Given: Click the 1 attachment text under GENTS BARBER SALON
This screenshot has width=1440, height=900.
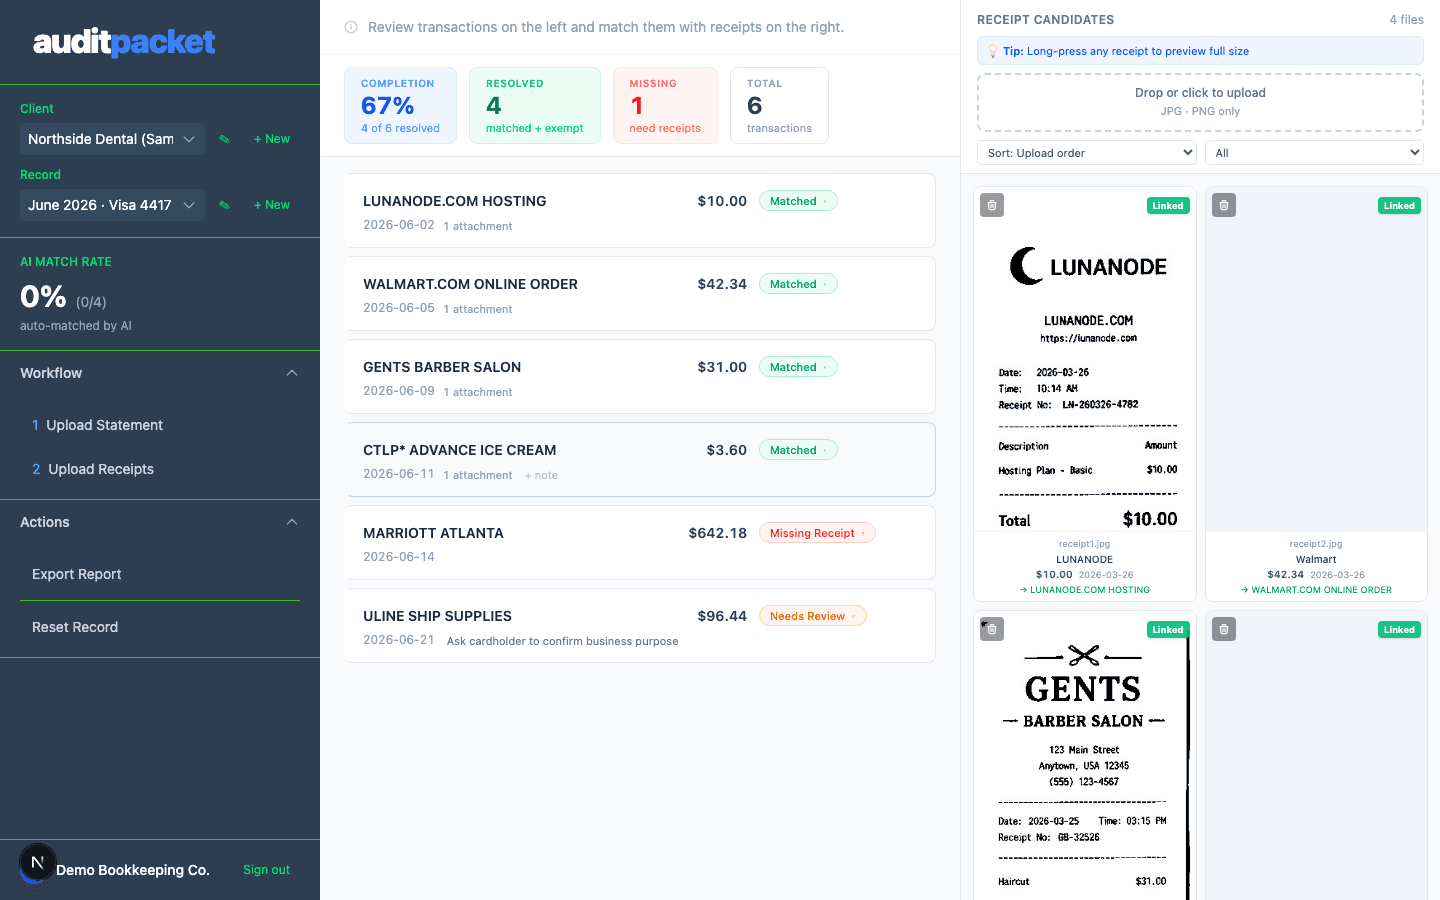Looking at the screenshot, I should pyautogui.click(x=478, y=392).
